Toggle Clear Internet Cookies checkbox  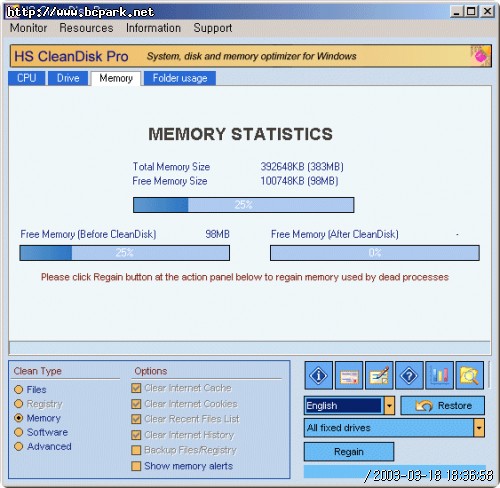point(136,404)
